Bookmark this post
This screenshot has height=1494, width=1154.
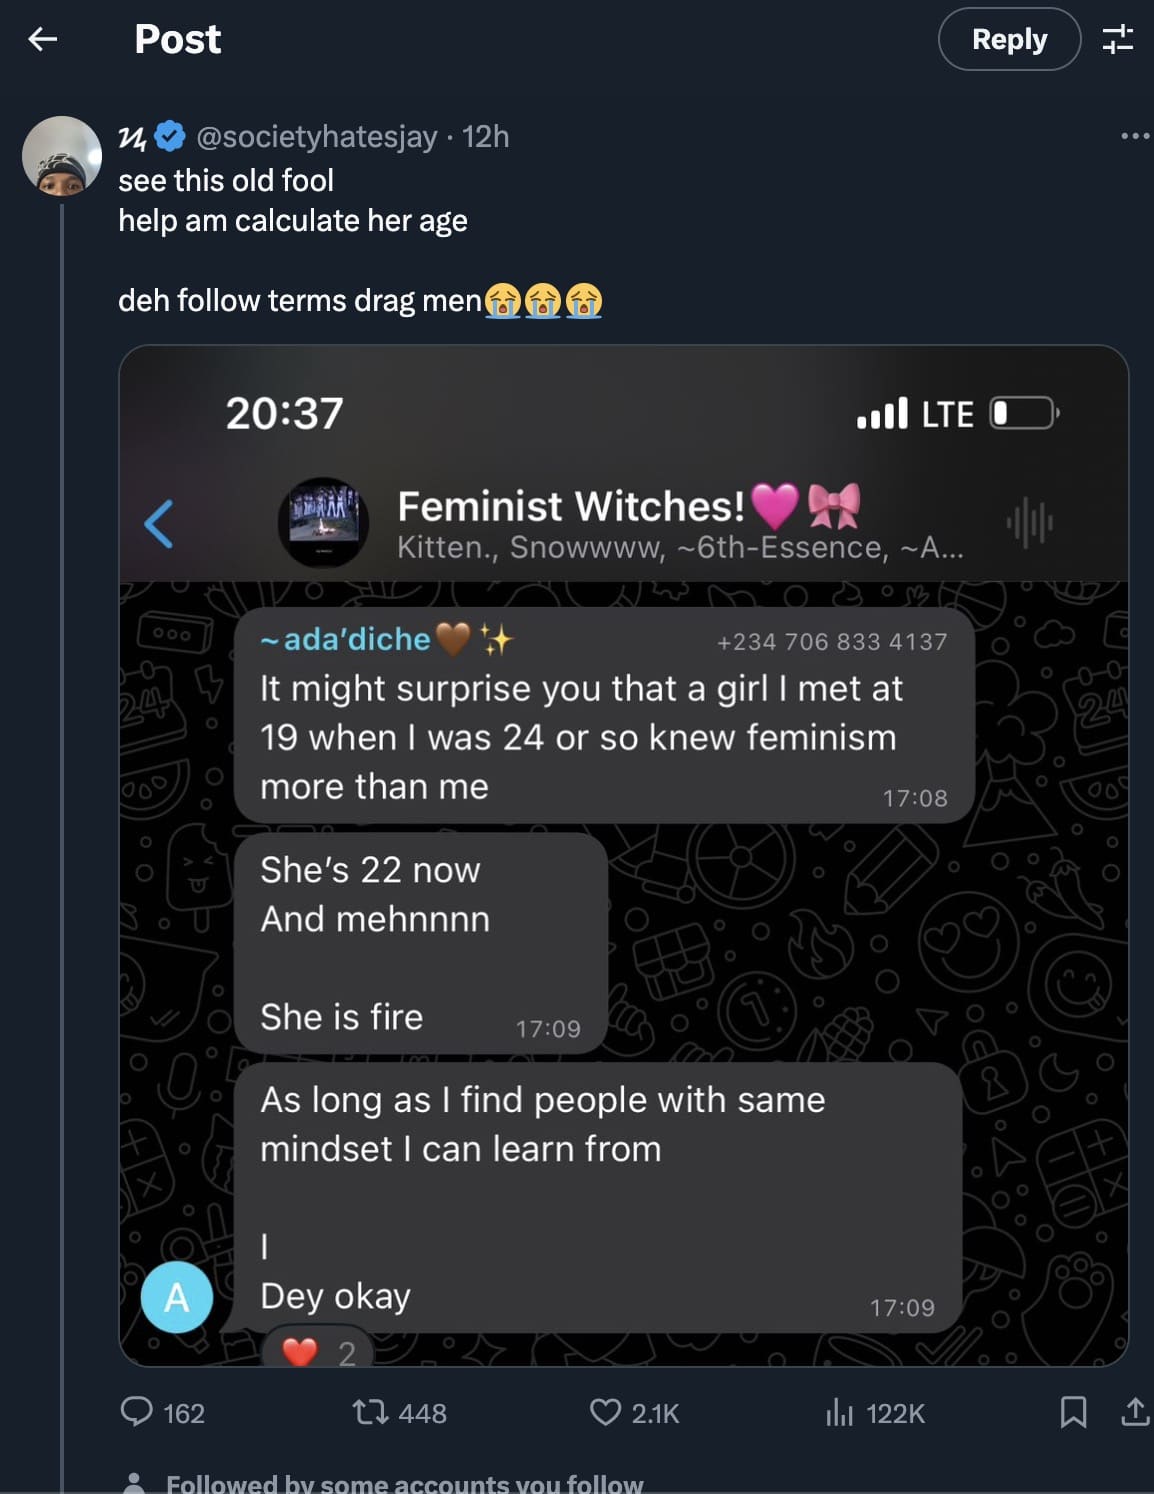click(x=1073, y=1412)
